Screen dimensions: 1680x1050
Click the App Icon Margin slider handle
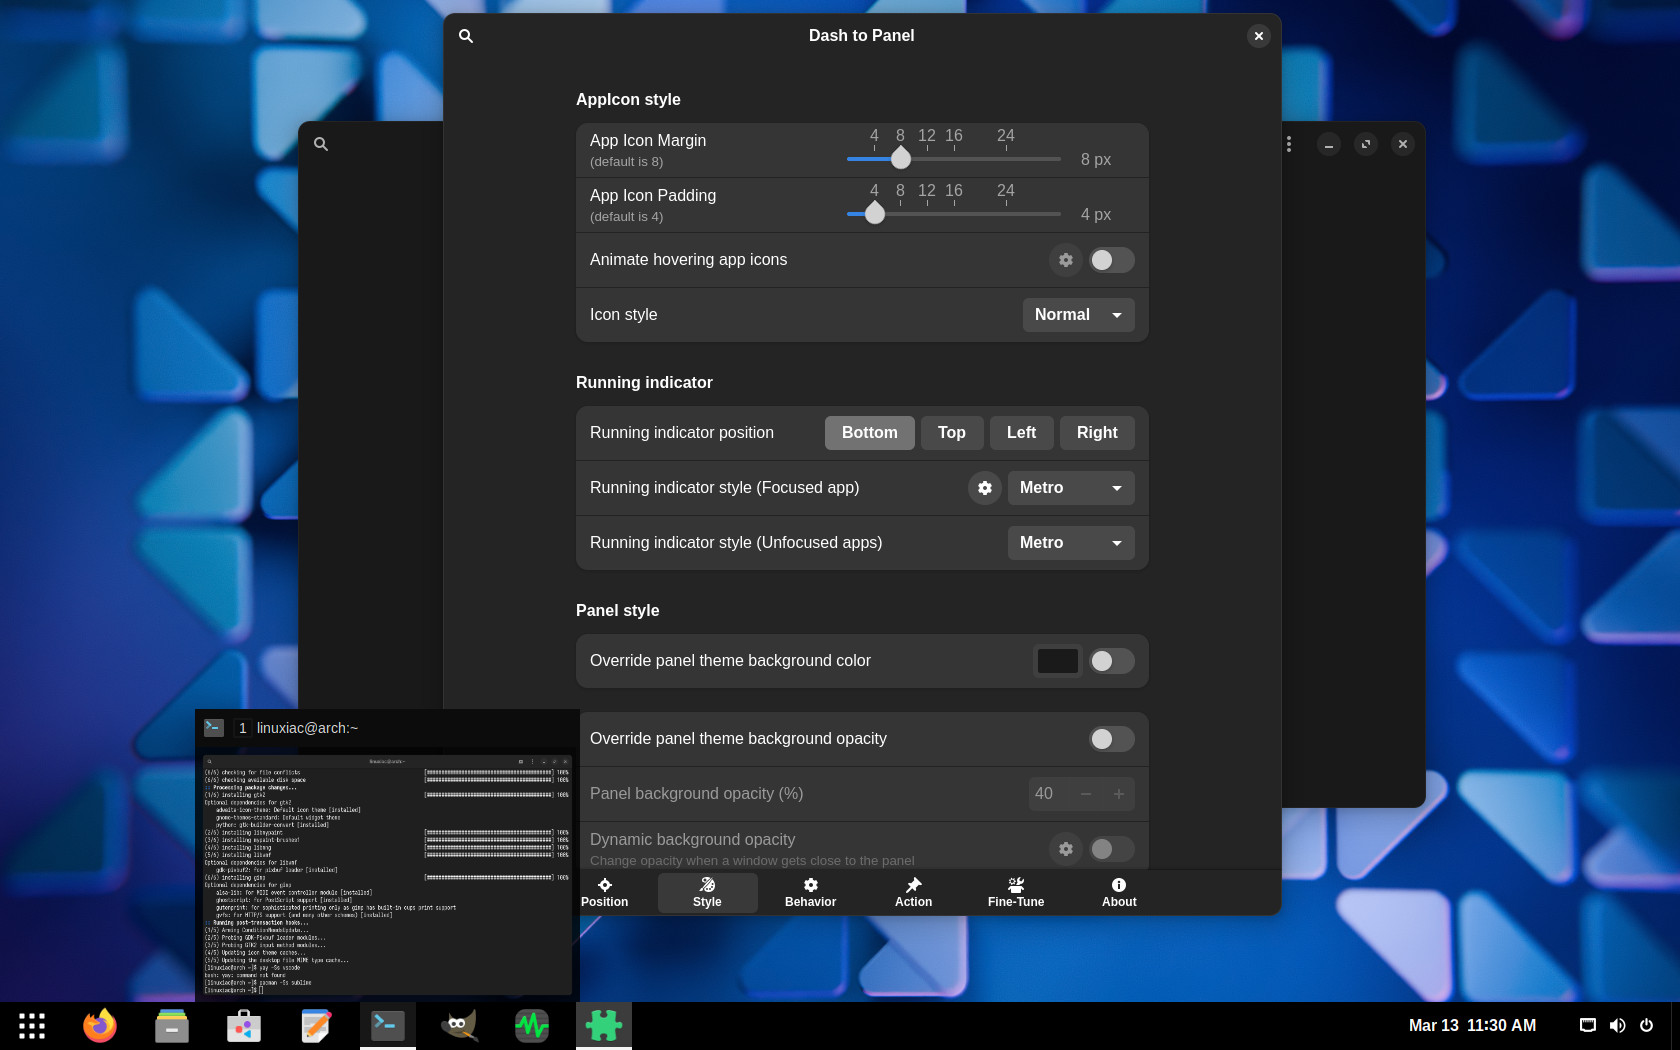coord(901,158)
